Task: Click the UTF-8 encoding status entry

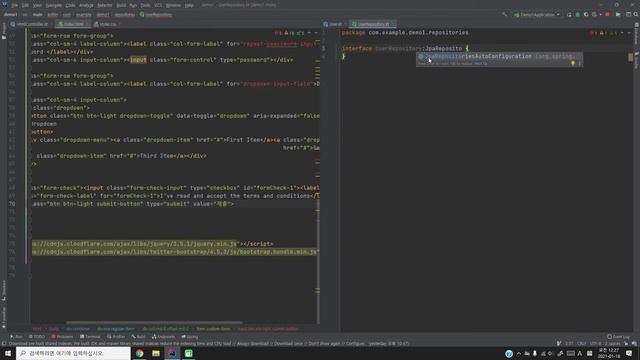Action: [x=596, y=344]
